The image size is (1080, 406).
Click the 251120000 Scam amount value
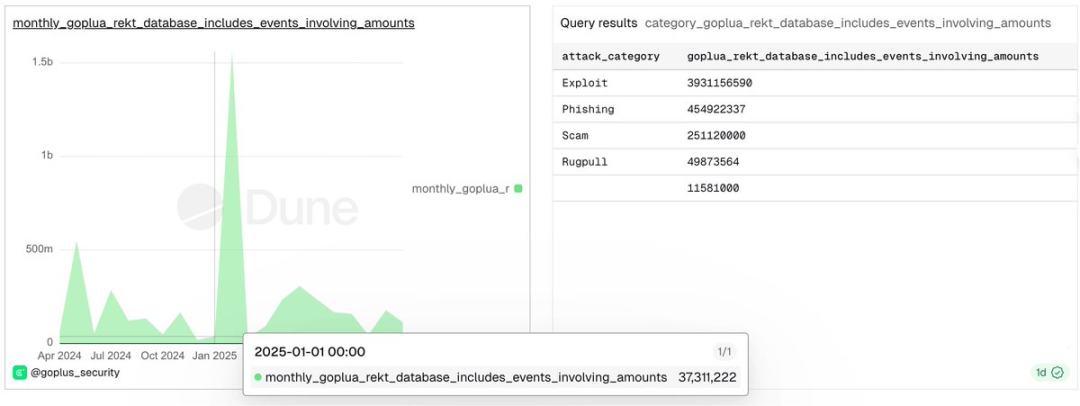716,135
